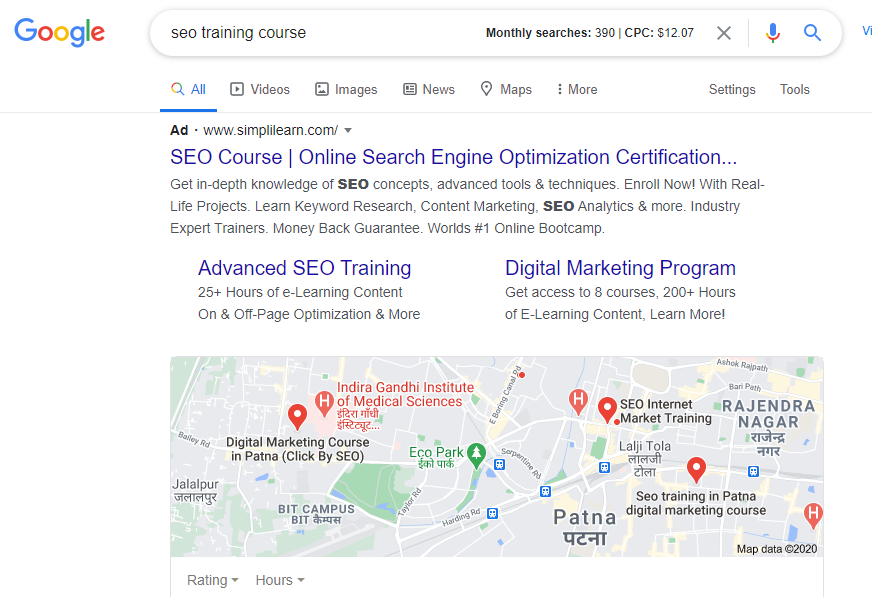
Task: Click the Eco Park tree marker
Action: click(476, 456)
